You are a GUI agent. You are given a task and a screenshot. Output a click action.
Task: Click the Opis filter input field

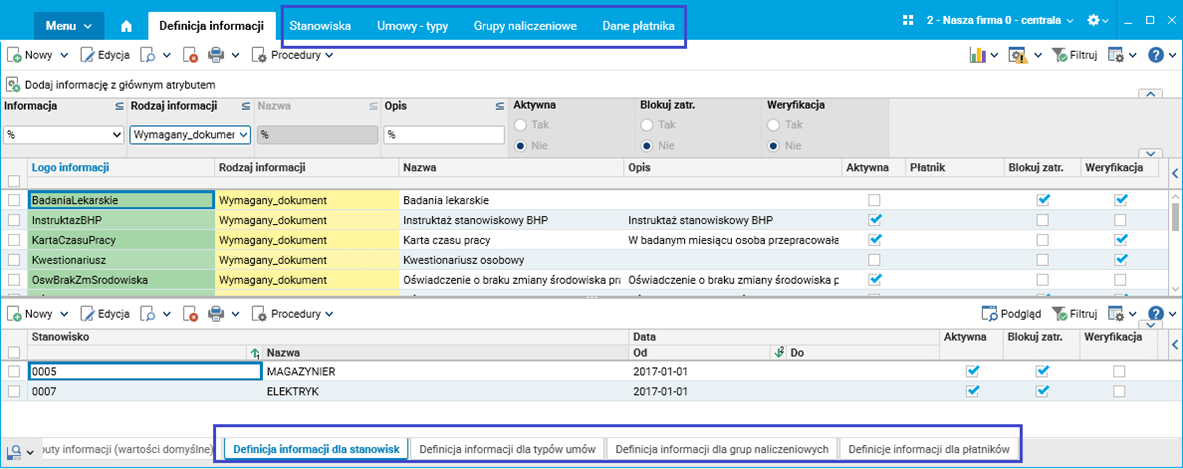click(444, 135)
